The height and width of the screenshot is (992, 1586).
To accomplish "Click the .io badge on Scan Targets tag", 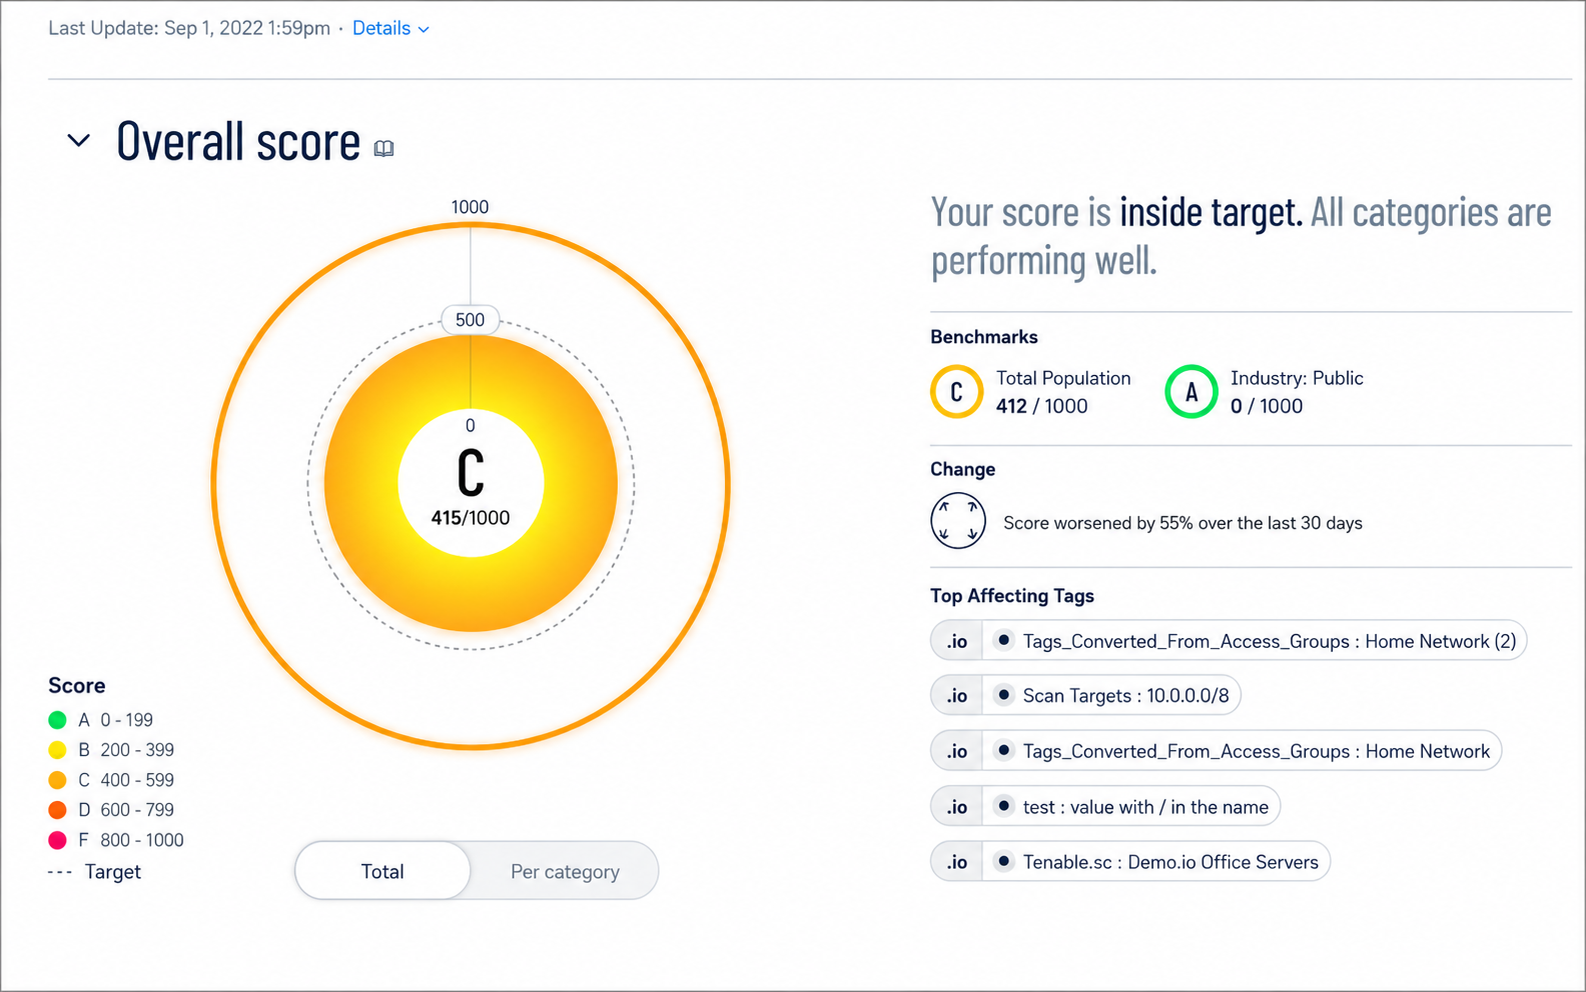I will 957,696.
